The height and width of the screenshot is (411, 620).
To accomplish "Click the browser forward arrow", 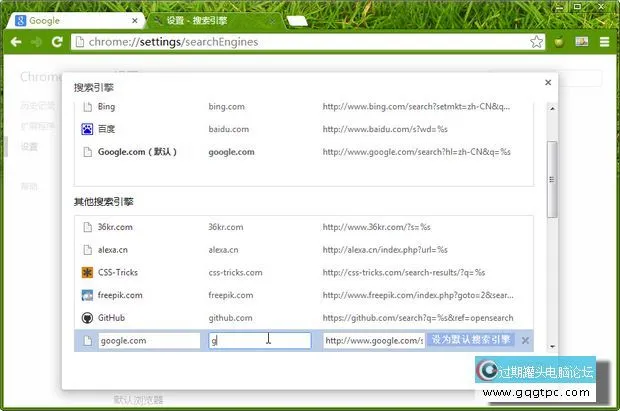I will [36, 42].
